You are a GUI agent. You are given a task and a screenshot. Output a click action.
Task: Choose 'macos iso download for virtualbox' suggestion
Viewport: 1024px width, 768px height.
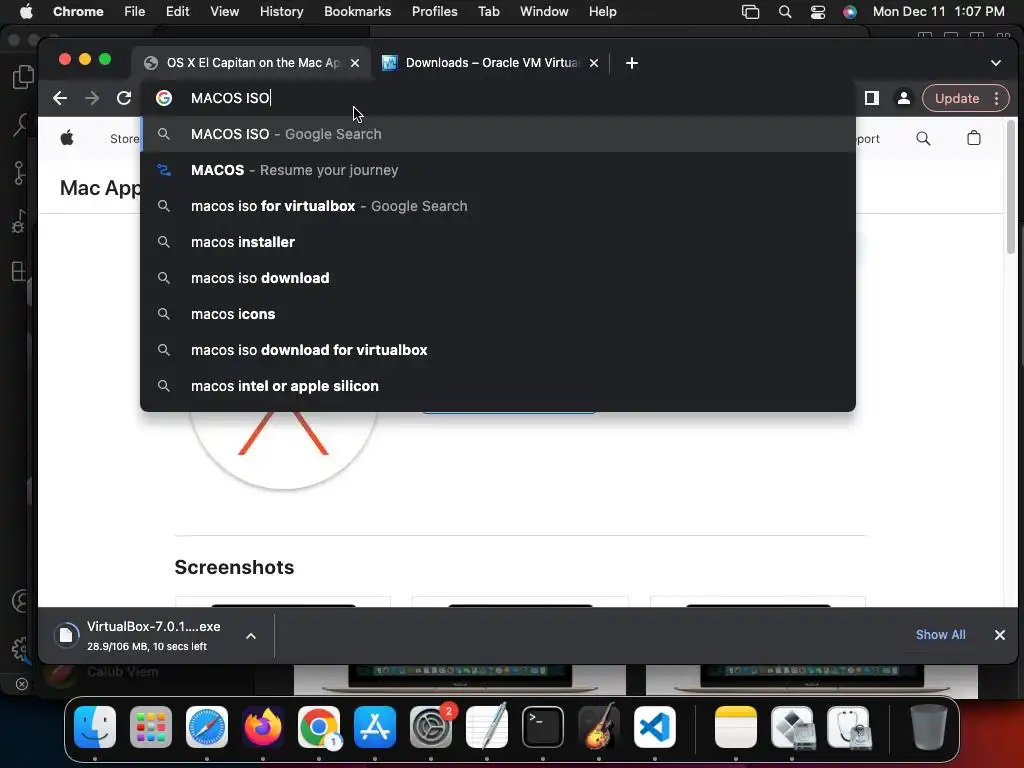498,350
